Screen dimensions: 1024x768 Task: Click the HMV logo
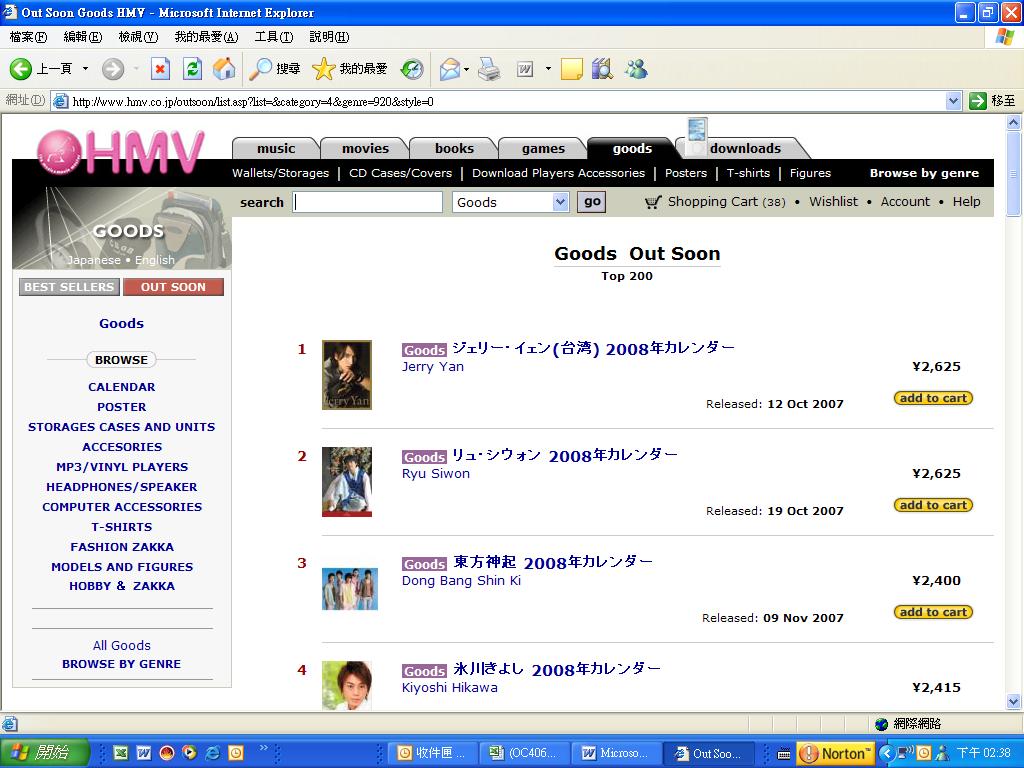tap(121, 152)
